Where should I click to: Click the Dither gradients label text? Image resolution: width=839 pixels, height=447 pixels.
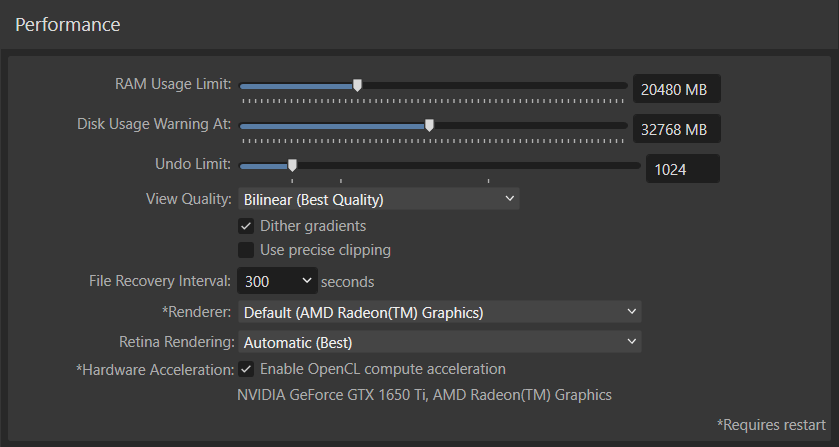[313, 226]
